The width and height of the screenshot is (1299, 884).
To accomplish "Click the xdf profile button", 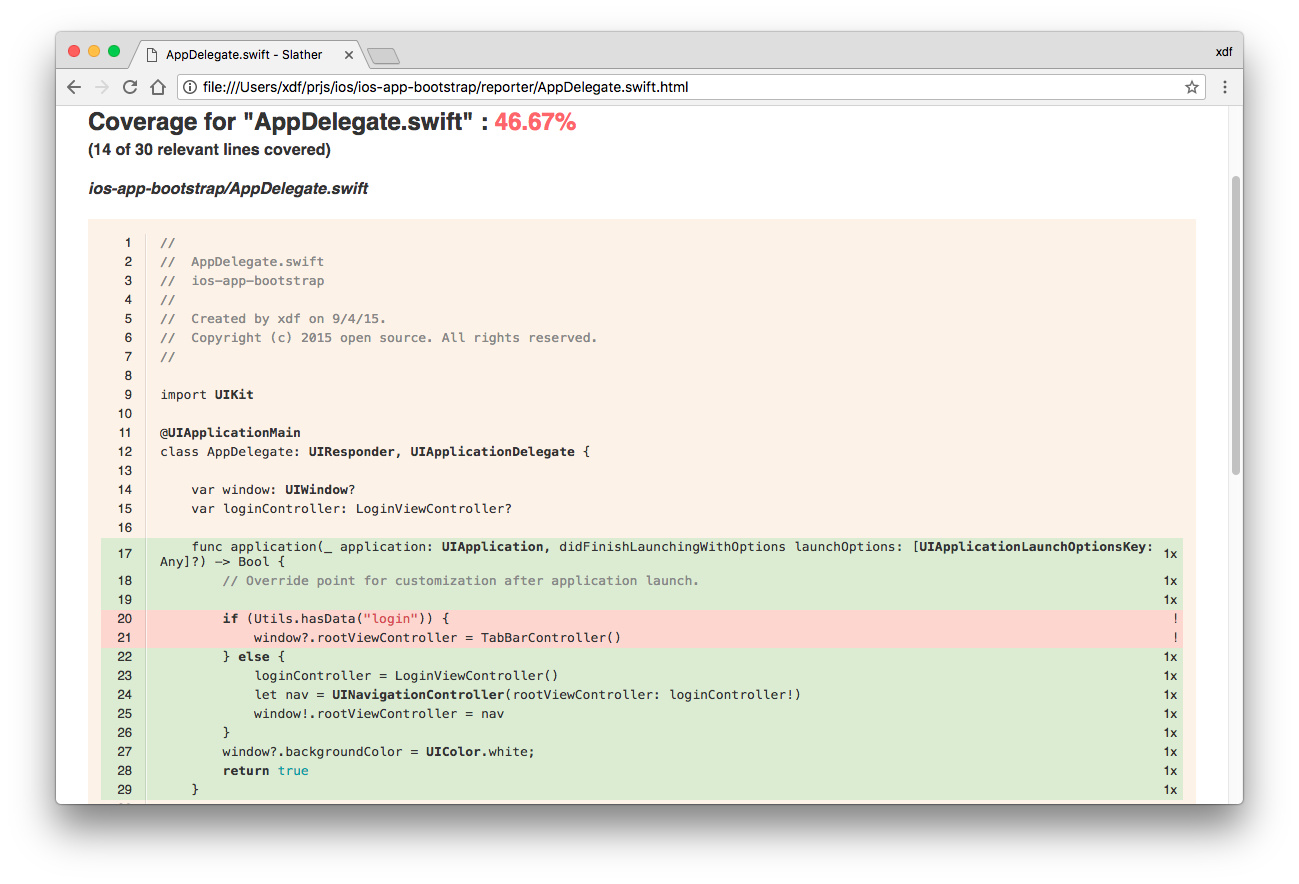I will [1223, 52].
